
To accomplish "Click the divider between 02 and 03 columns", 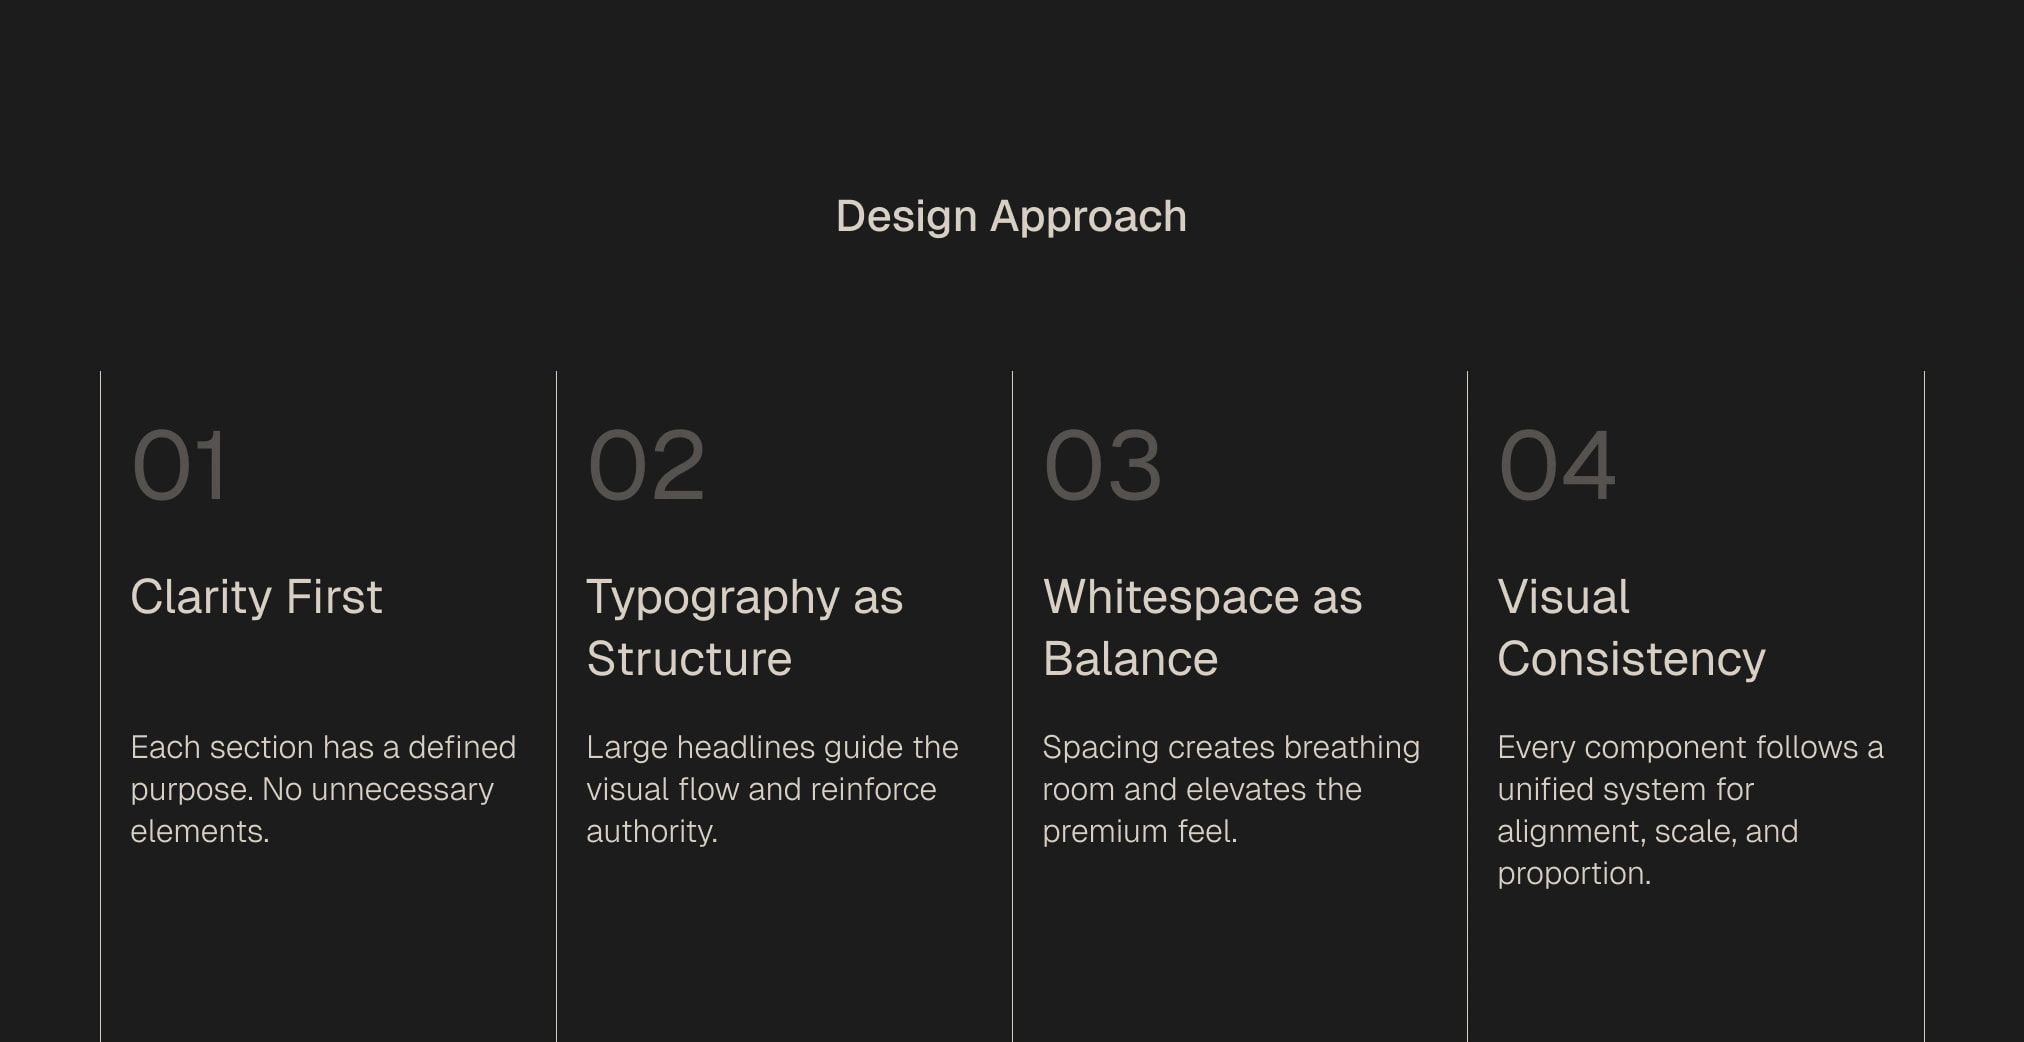I will coord(1012,700).
